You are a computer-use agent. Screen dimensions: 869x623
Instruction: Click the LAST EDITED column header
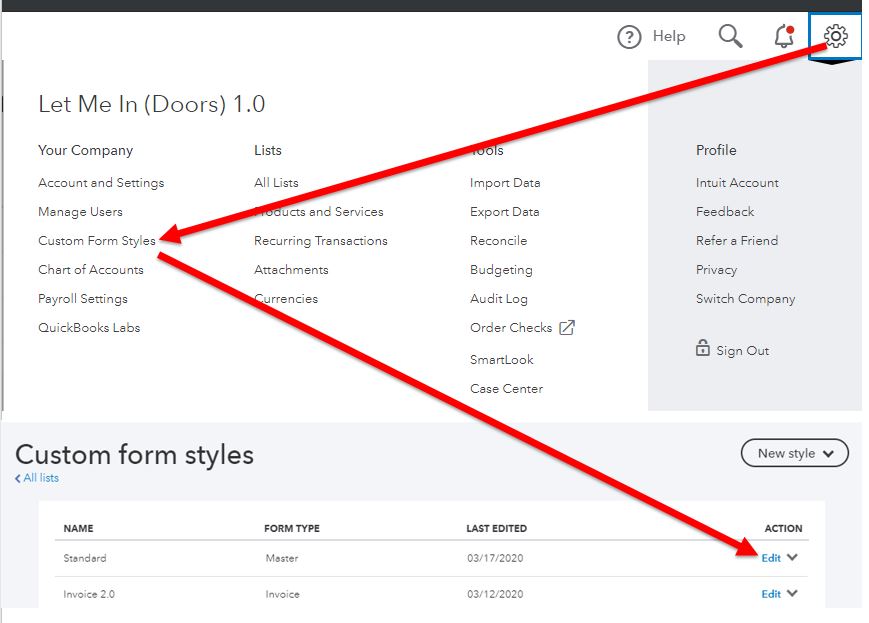pos(497,528)
